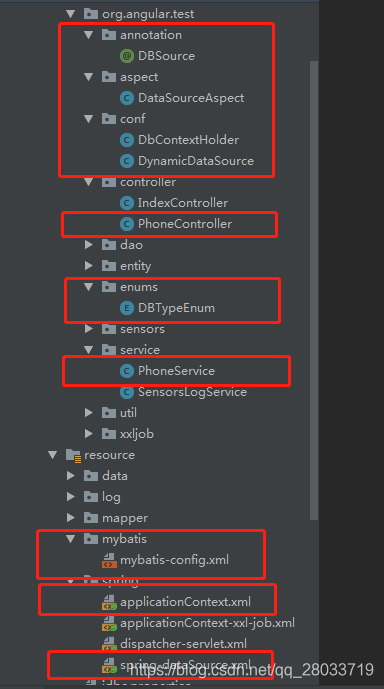Select DbContextHolder in the project tree
Screen dimensions: 384x689
tap(188, 140)
